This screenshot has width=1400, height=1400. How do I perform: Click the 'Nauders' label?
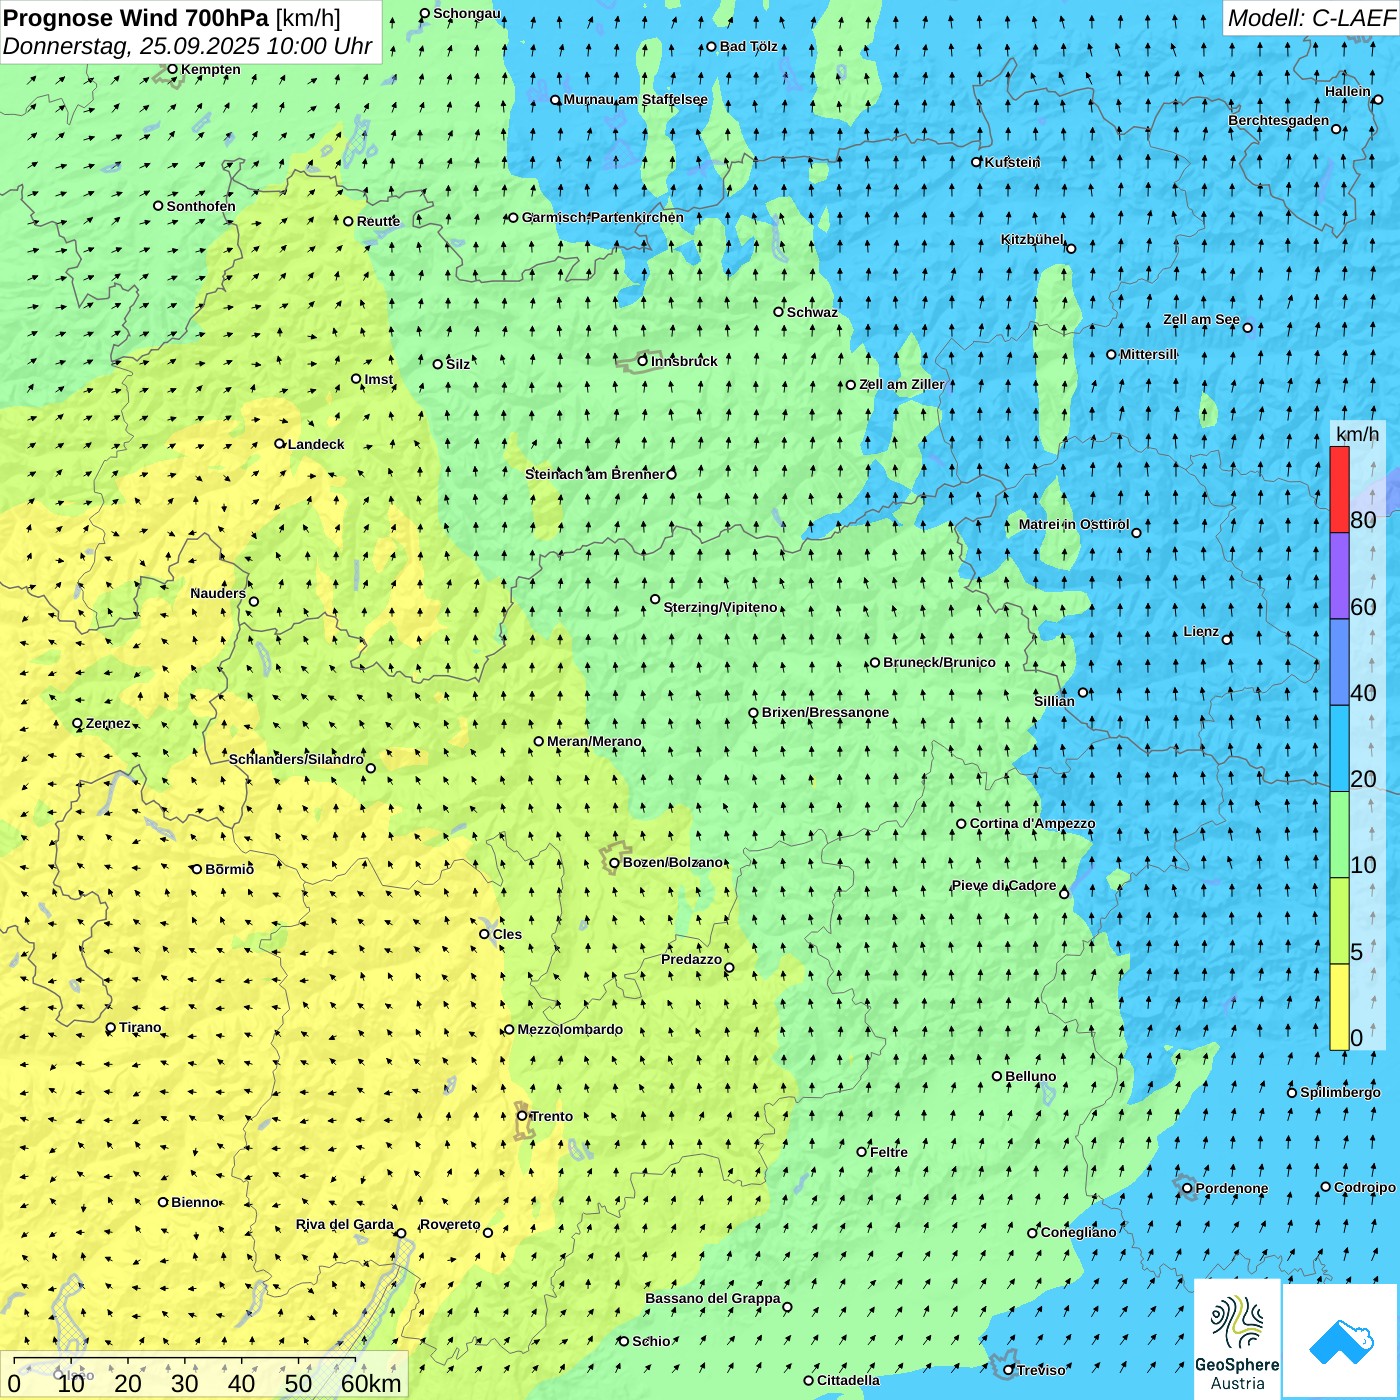[x=218, y=593]
